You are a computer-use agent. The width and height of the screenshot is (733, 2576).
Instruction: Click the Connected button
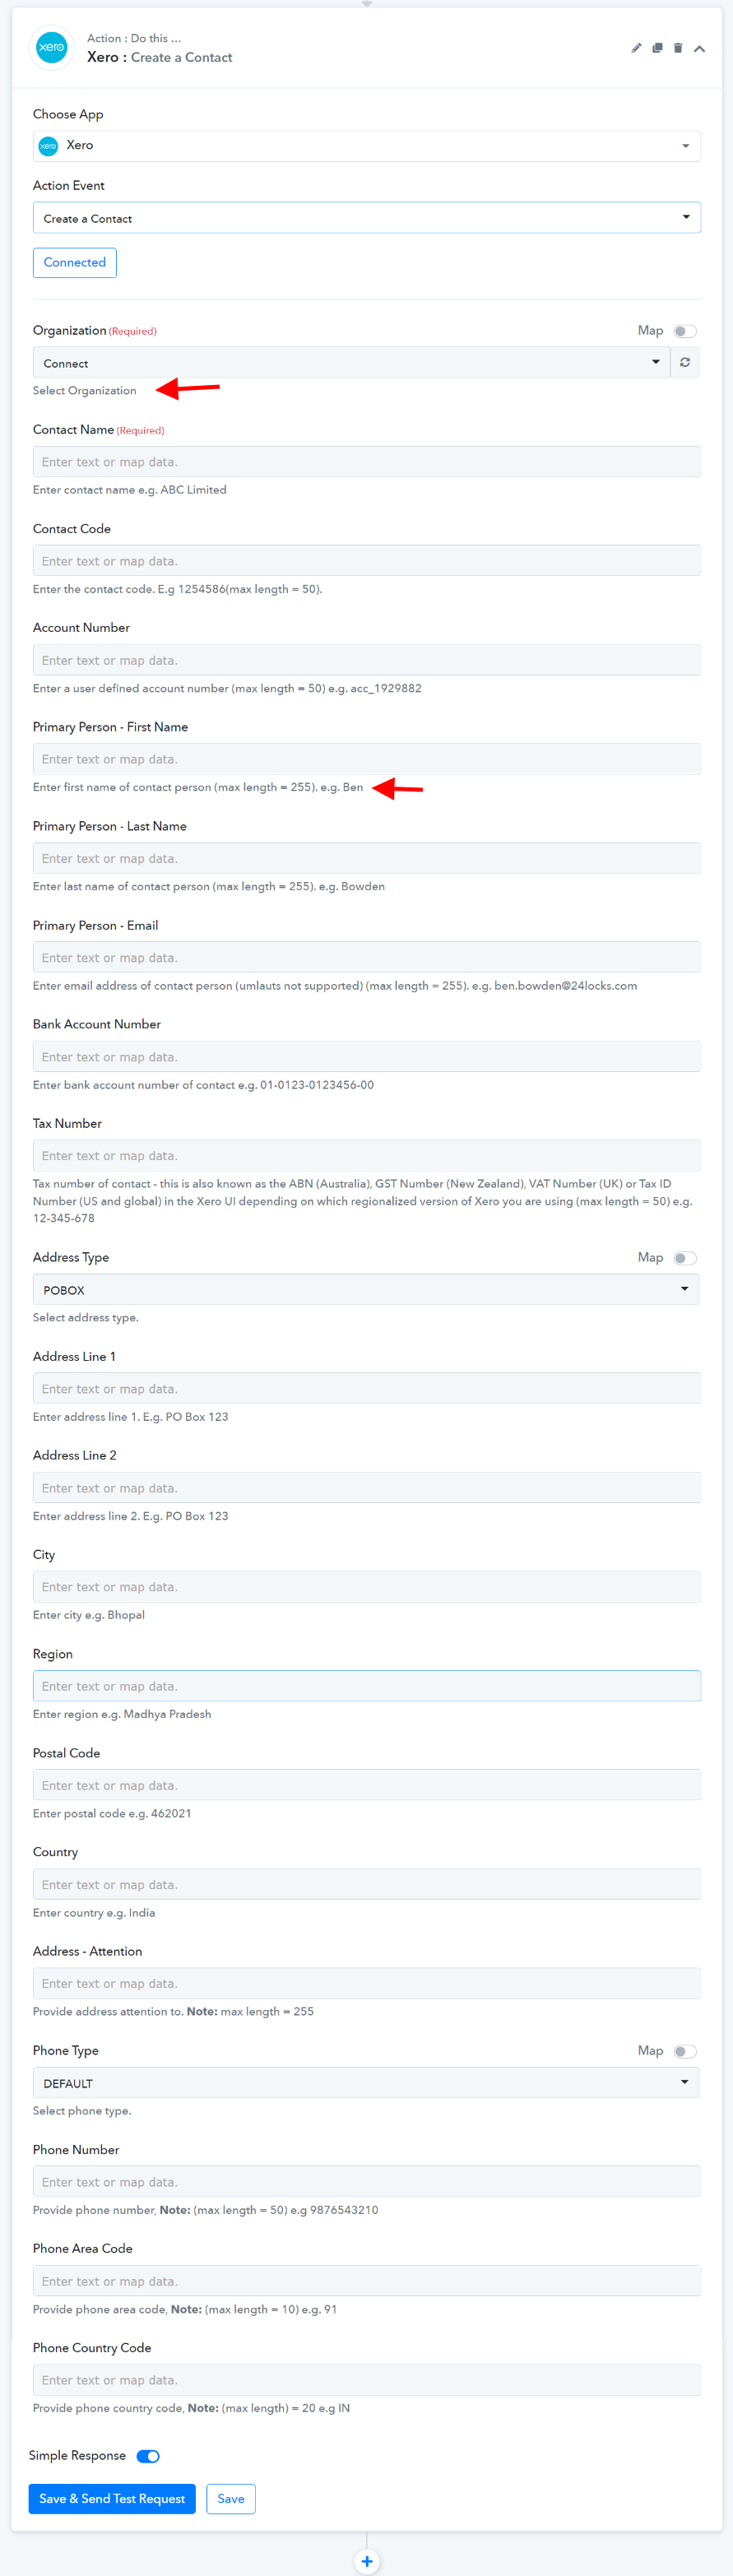75,262
